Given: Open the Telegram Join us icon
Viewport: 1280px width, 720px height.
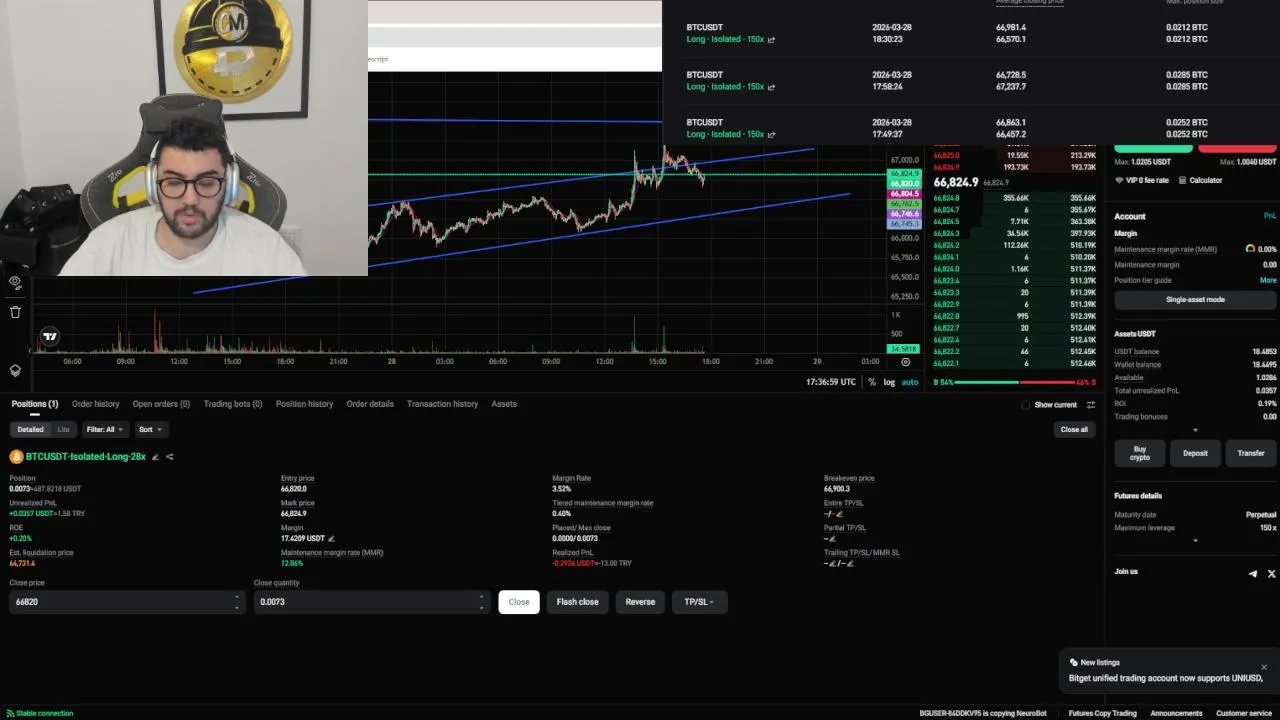Looking at the screenshot, I should 1253,573.
